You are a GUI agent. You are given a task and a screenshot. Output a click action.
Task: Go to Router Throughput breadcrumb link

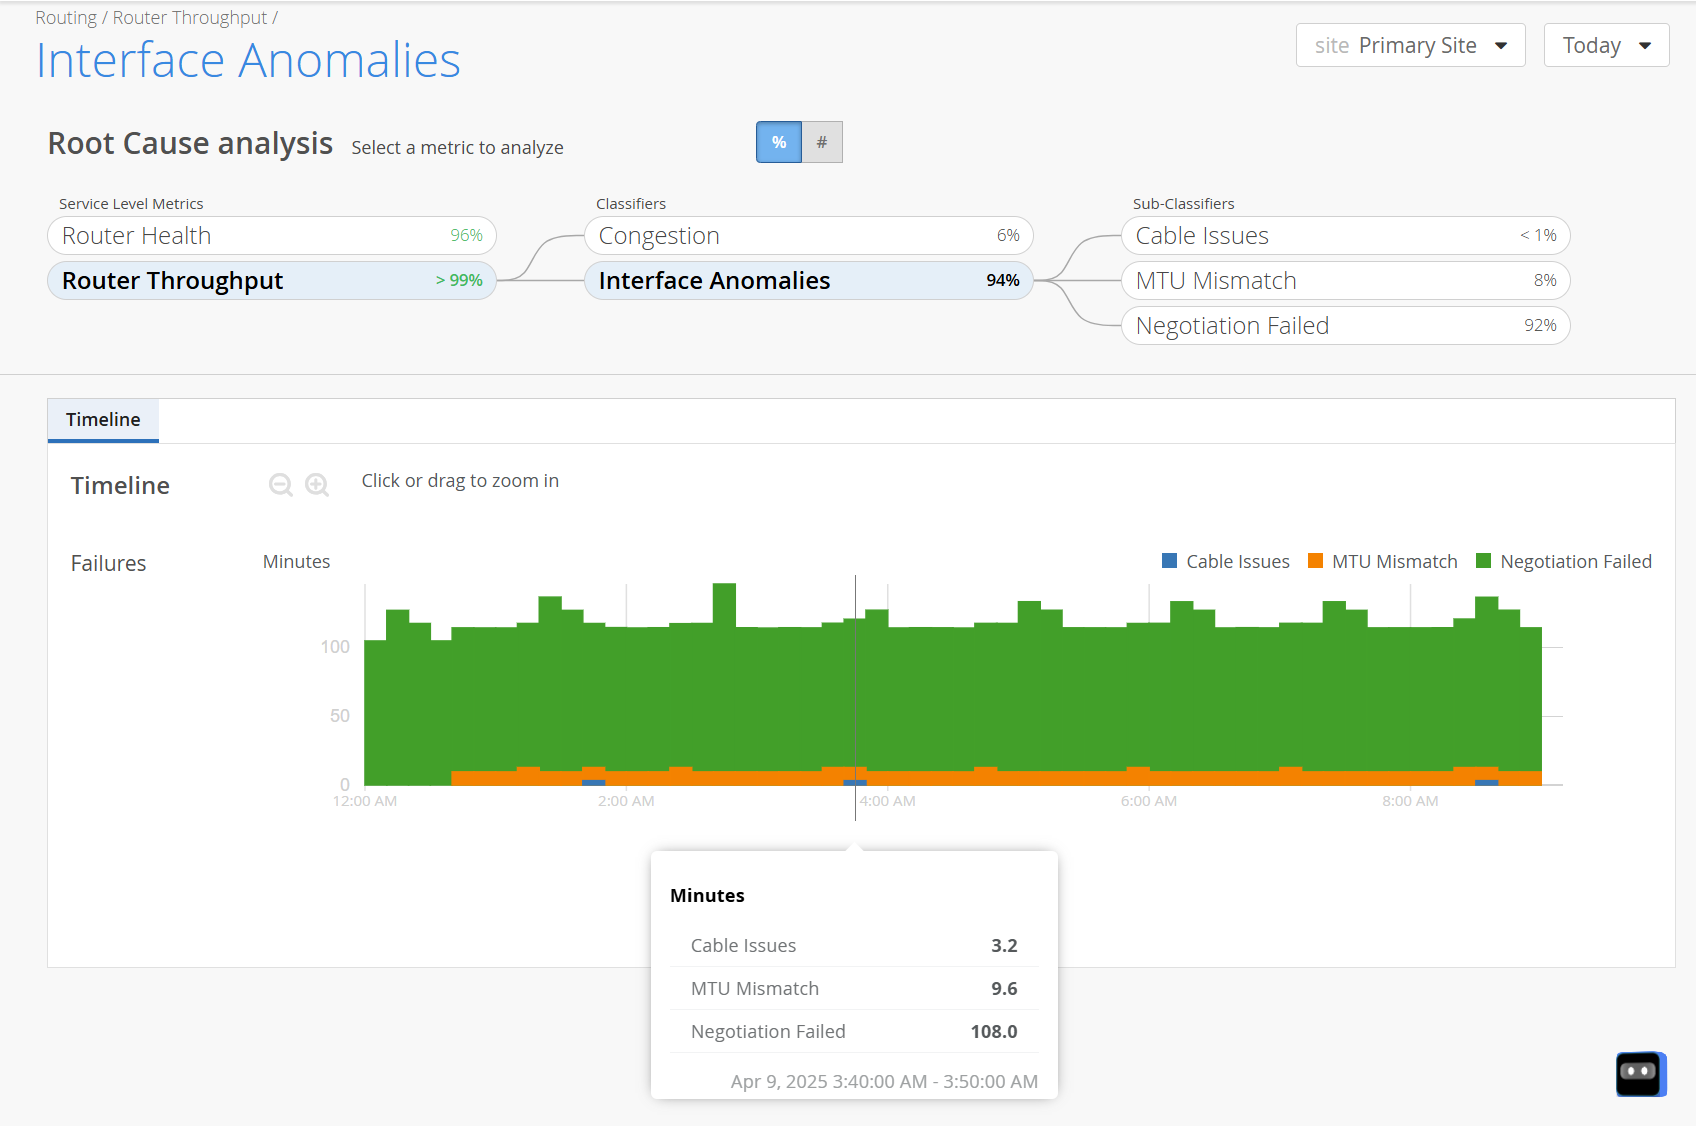[190, 18]
